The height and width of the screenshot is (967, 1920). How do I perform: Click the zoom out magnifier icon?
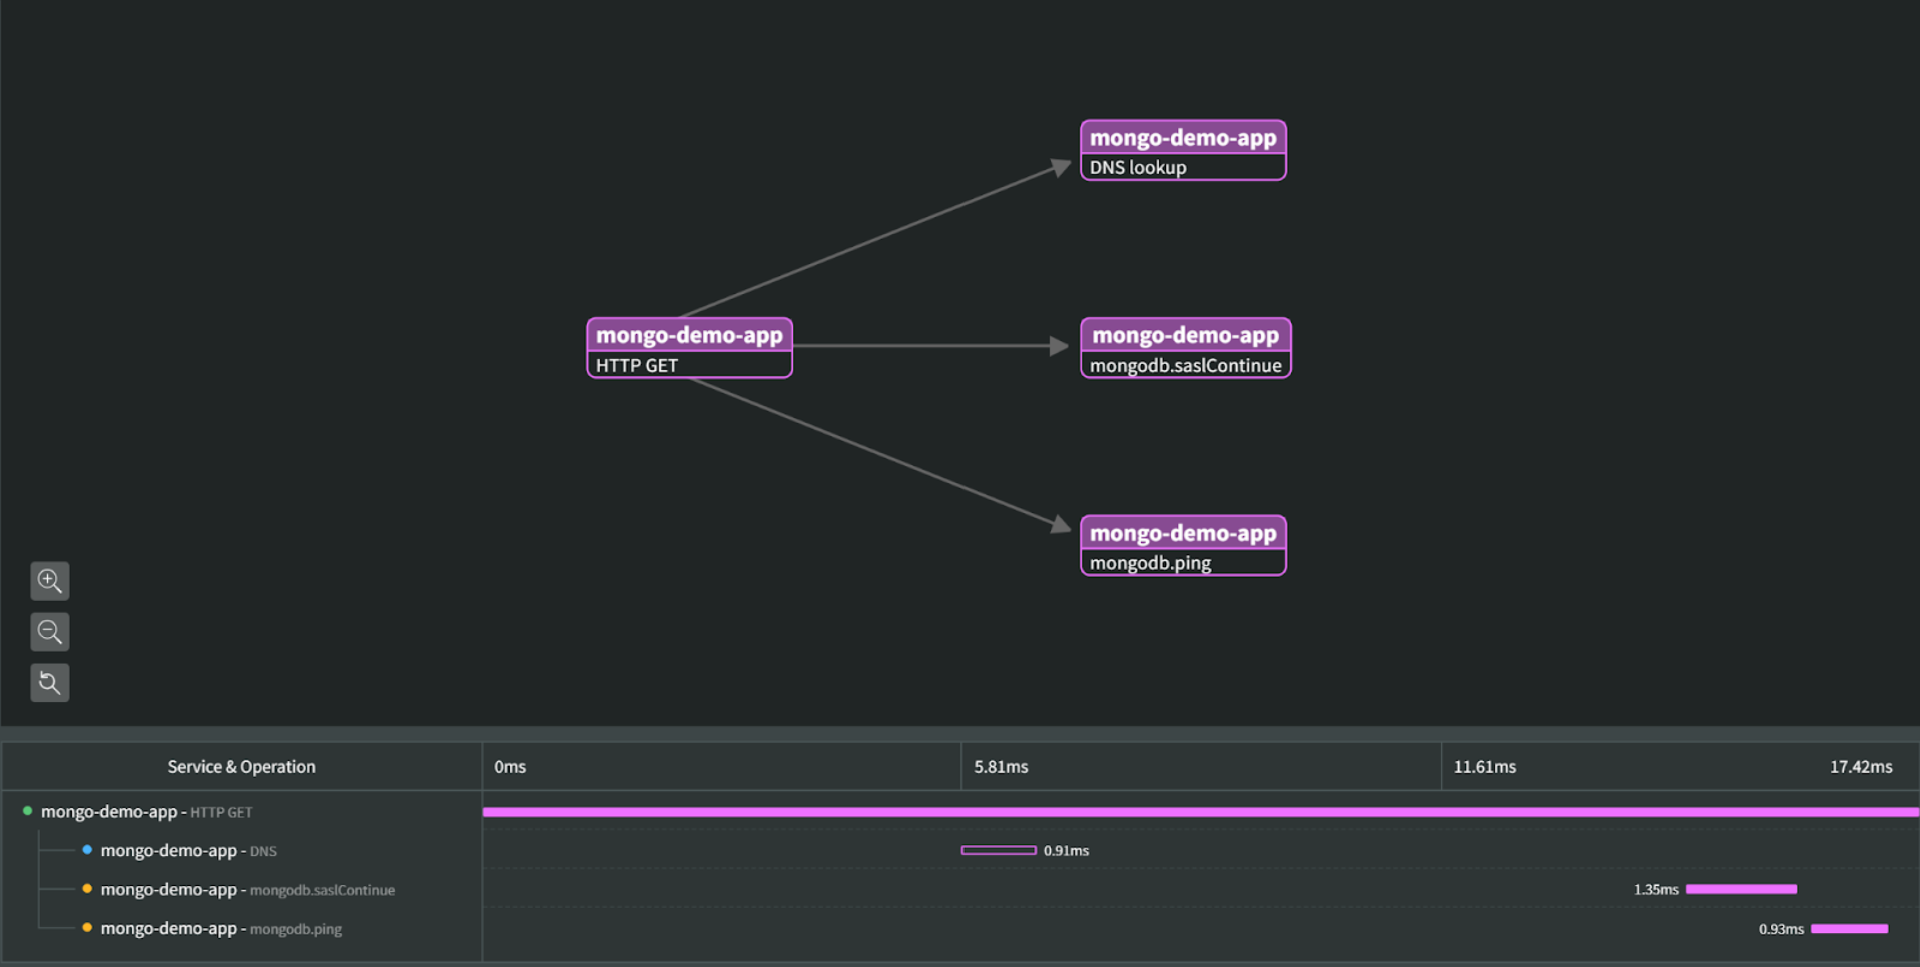(x=49, y=632)
